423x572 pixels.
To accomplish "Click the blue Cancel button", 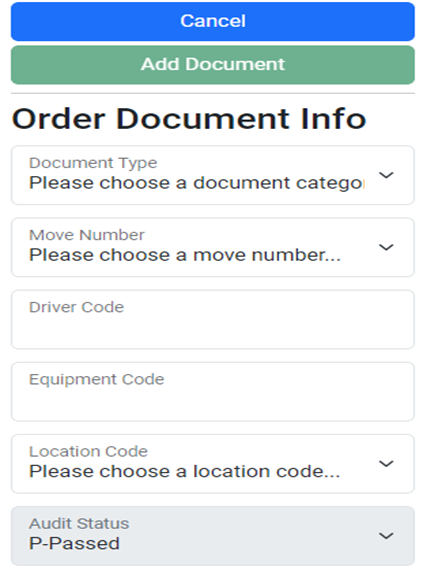I will [x=213, y=22].
